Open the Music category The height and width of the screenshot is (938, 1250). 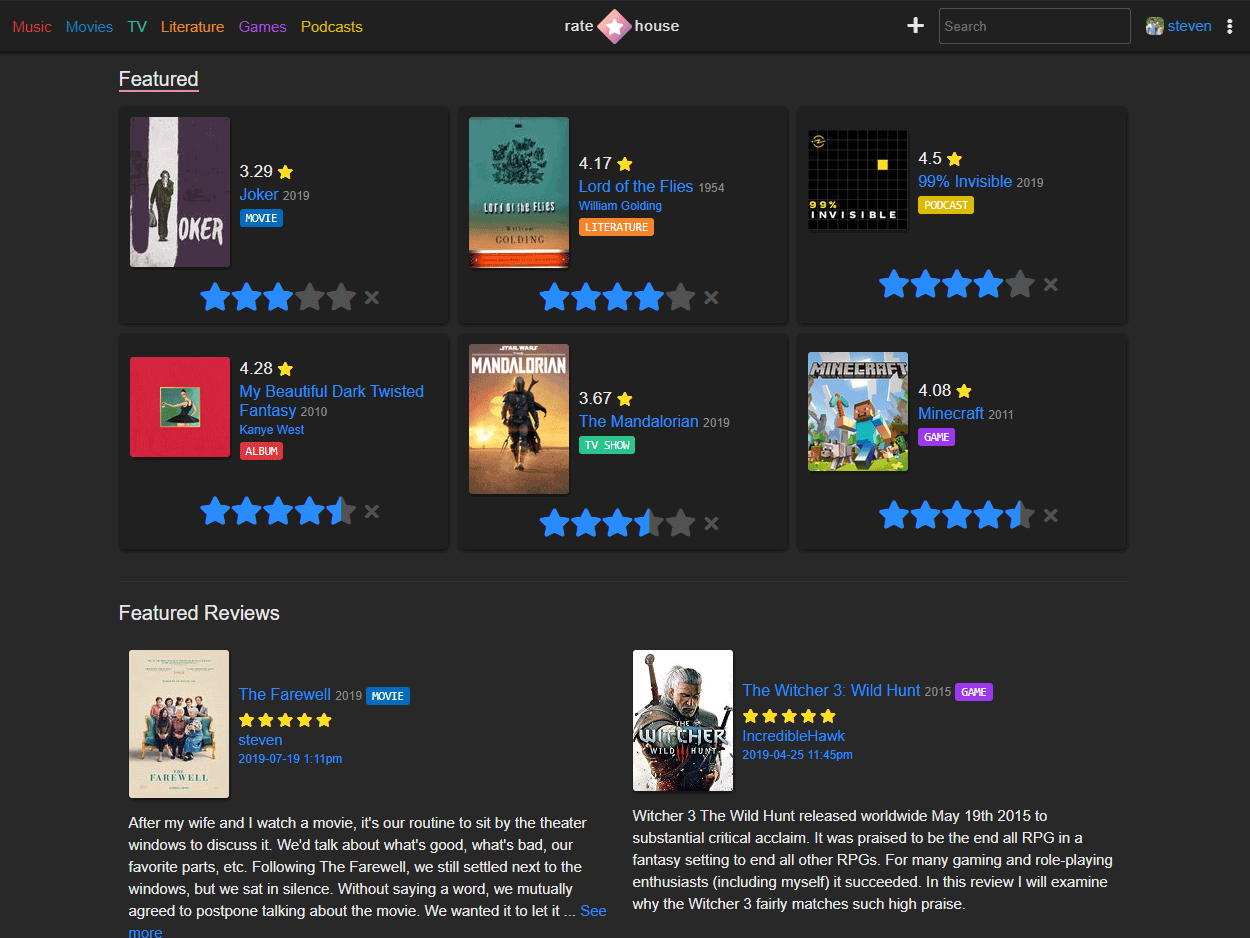tap(32, 27)
